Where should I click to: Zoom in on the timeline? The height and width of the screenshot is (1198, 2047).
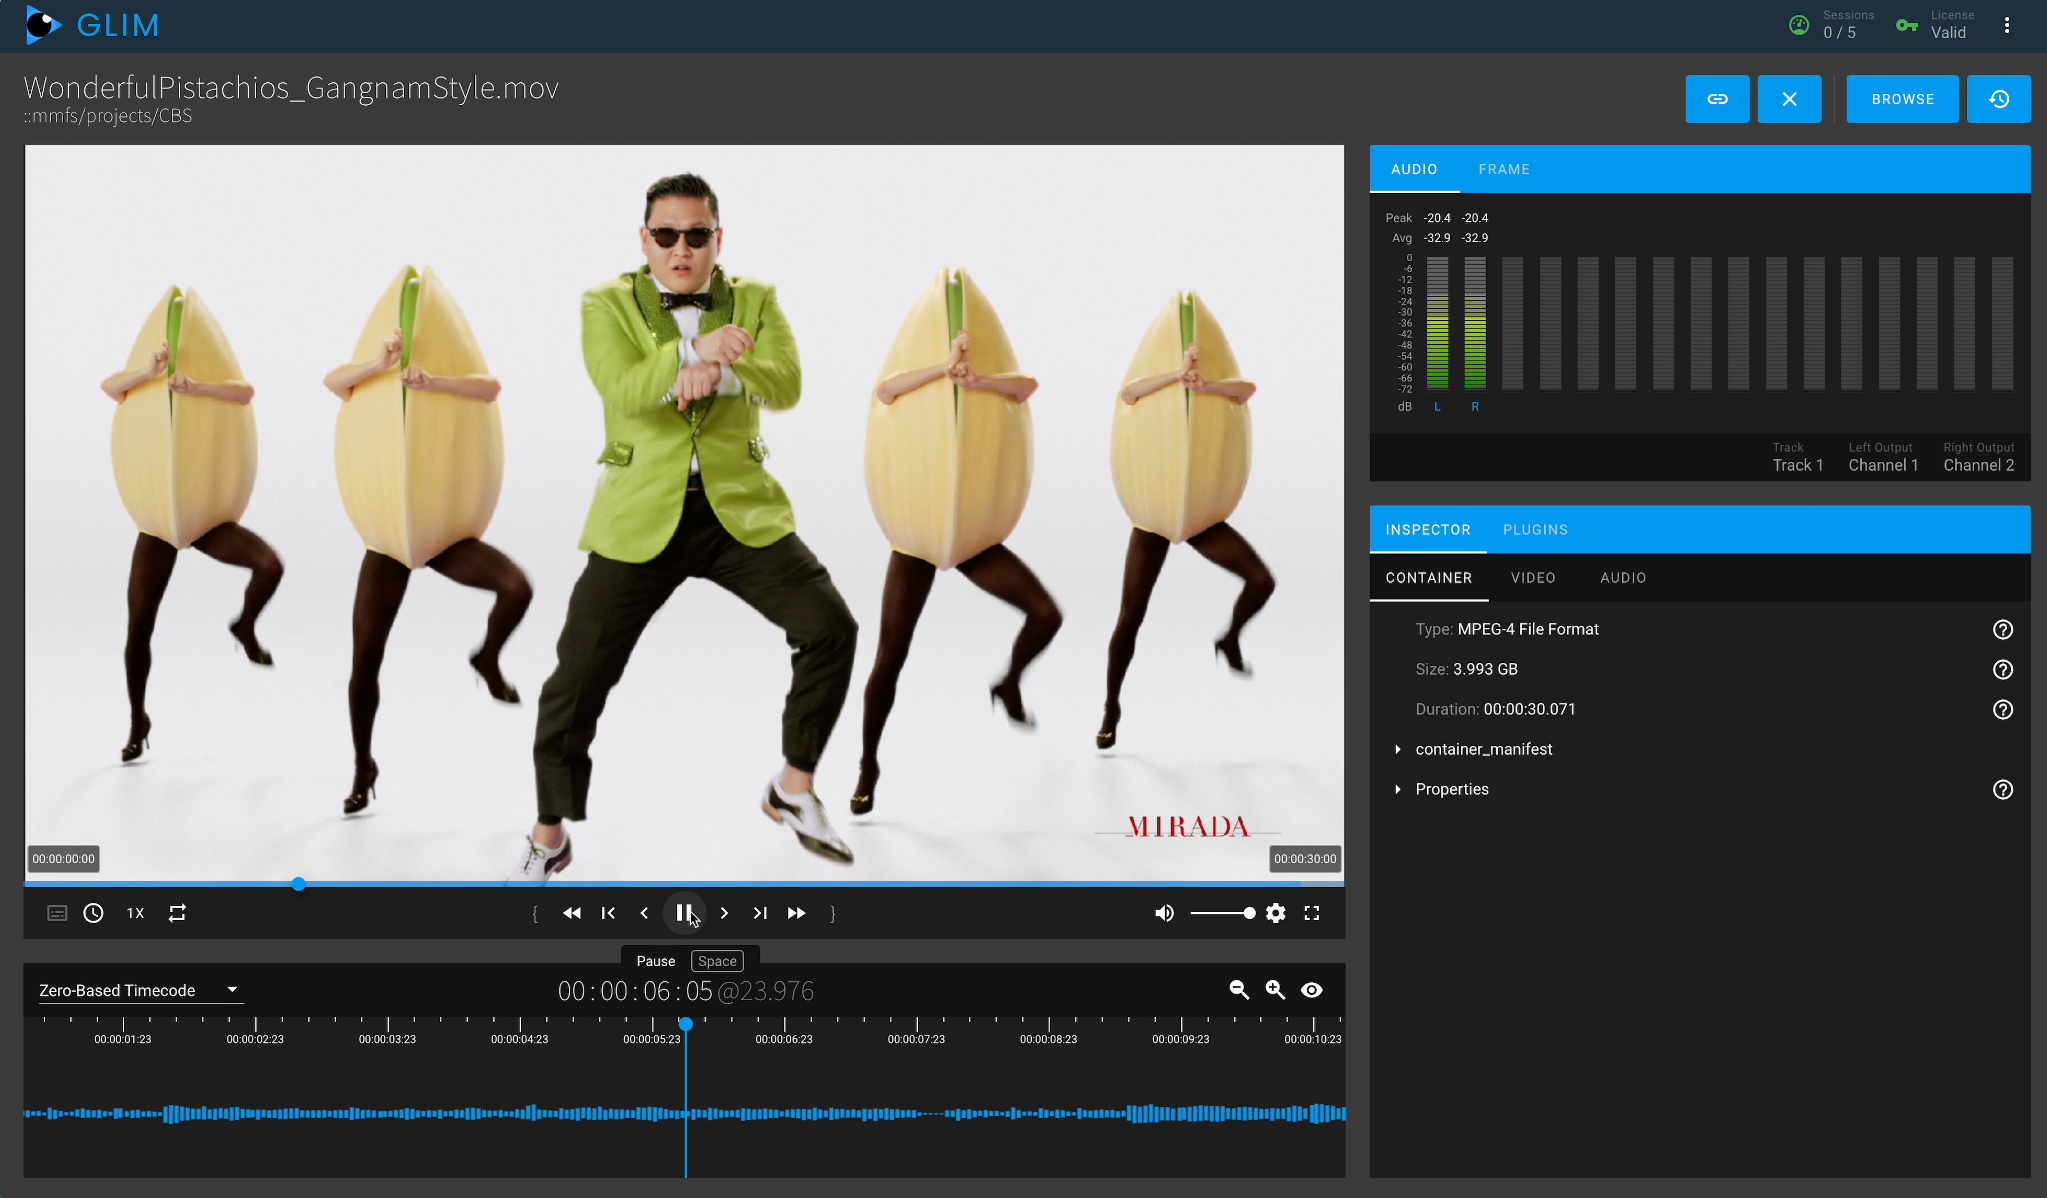(x=1274, y=990)
